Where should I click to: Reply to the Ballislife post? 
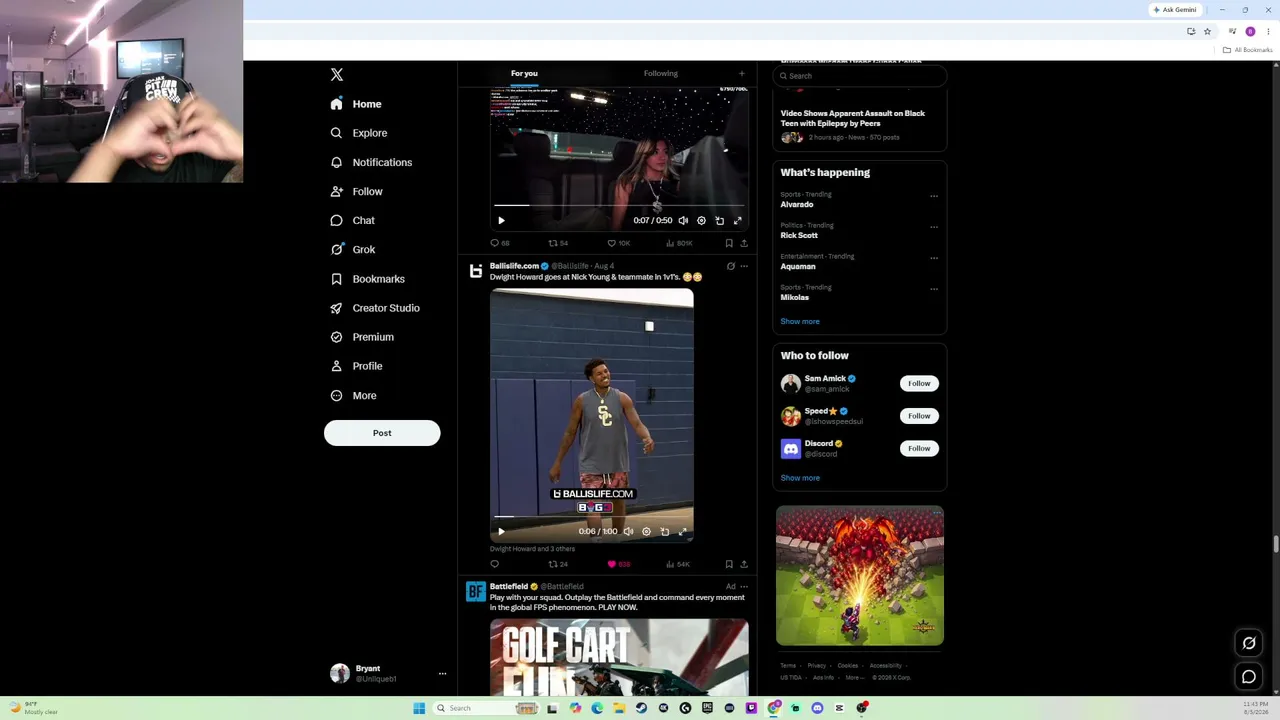(494, 564)
